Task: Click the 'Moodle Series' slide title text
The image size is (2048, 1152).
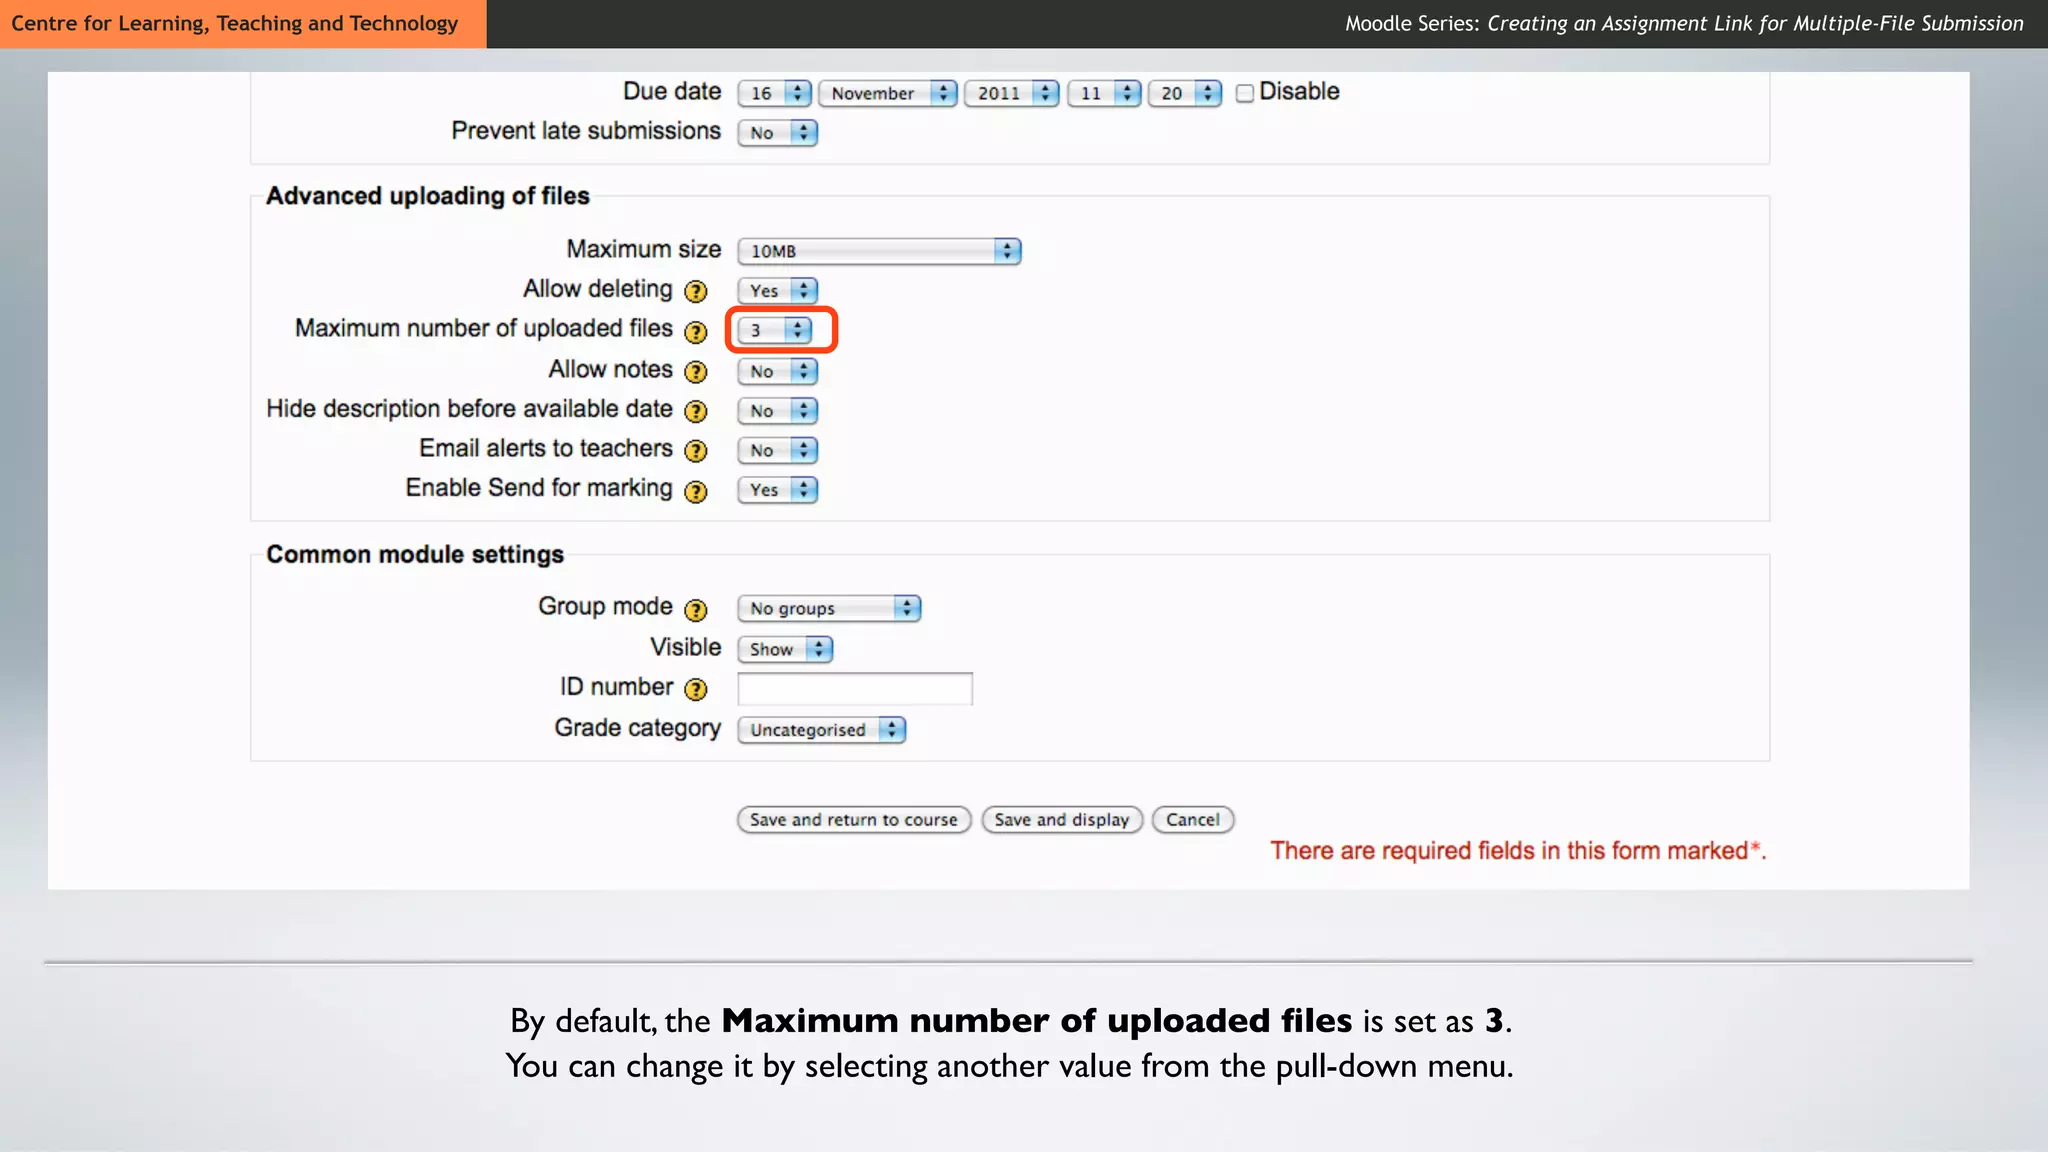Action: (x=1684, y=24)
